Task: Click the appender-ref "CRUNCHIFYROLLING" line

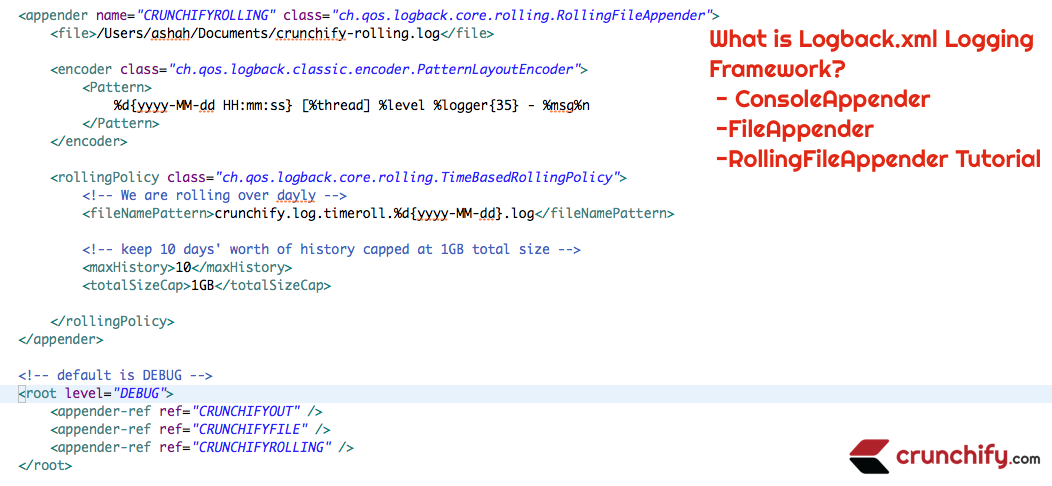Action: coord(202,447)
